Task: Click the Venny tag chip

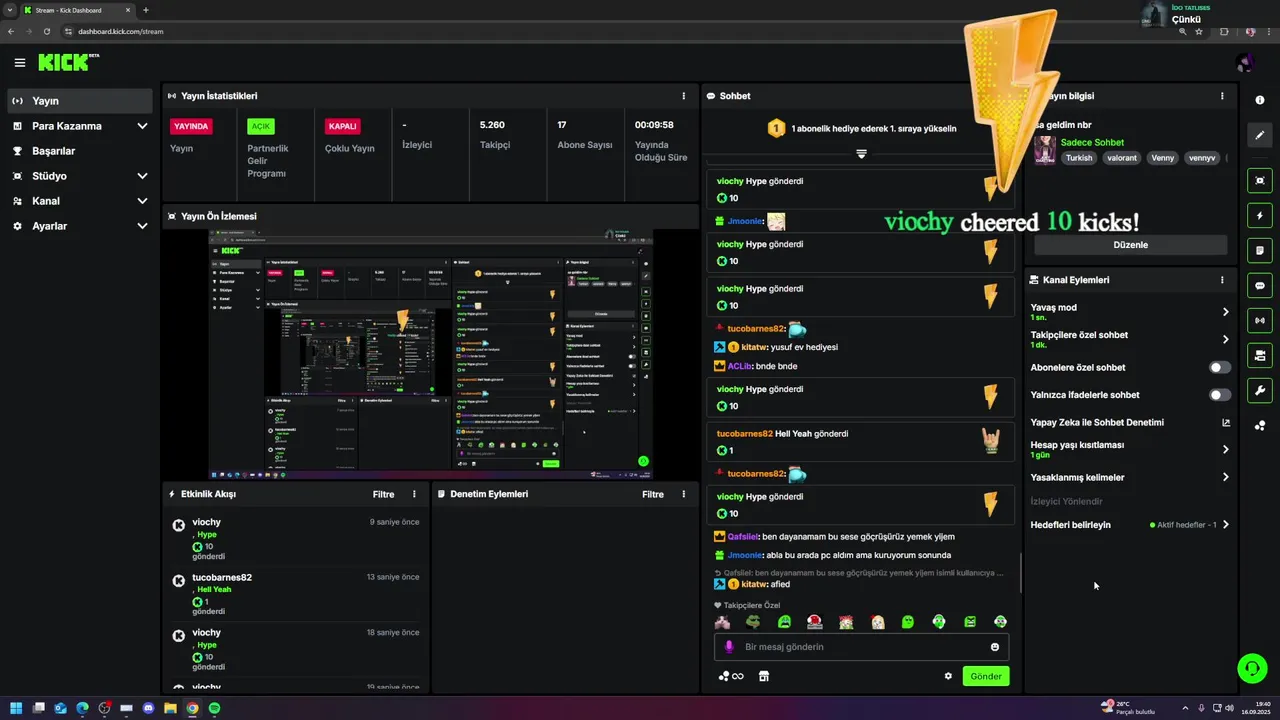Action: (1163, 158)
